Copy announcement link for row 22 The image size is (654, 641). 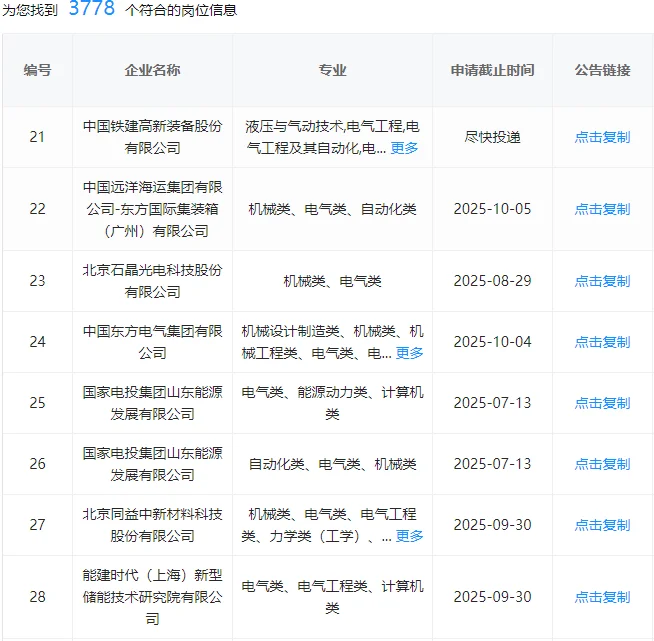(x=602, y=209)
